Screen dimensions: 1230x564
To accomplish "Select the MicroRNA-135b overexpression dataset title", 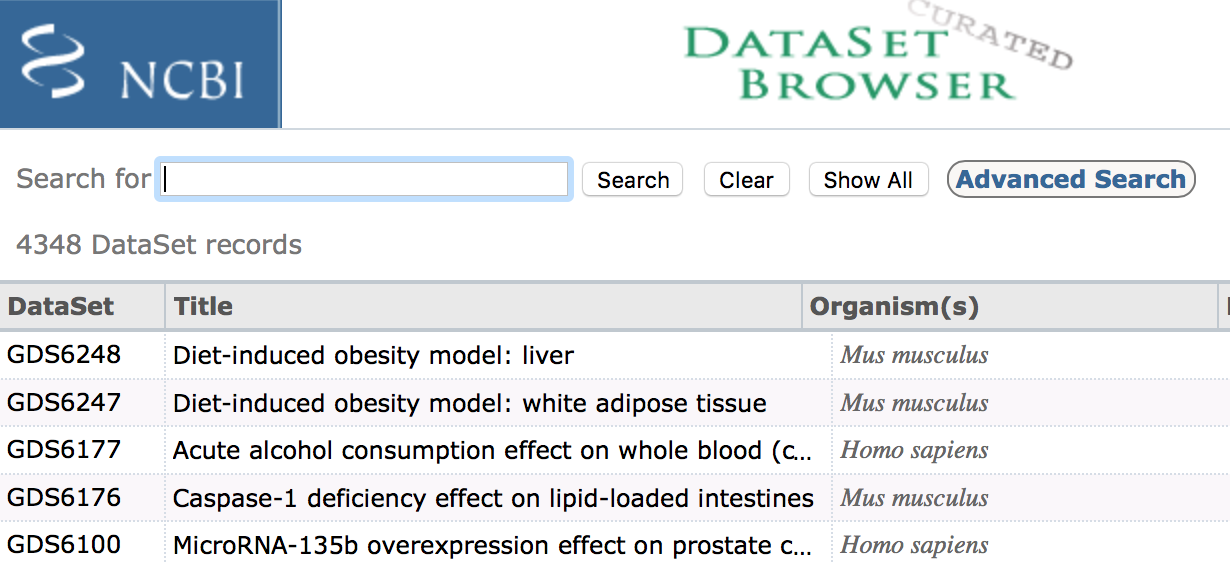I will pos(490,545).
